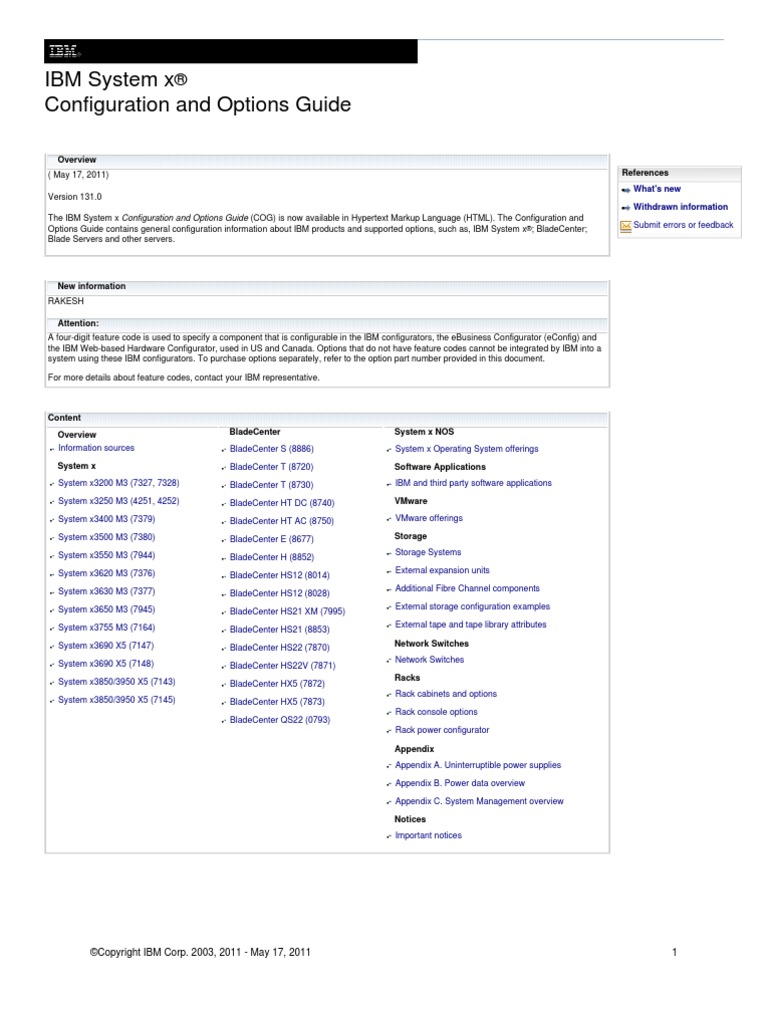Click the envelope icon beside Submit errors

pyautogui.click(x=626, y=225)
